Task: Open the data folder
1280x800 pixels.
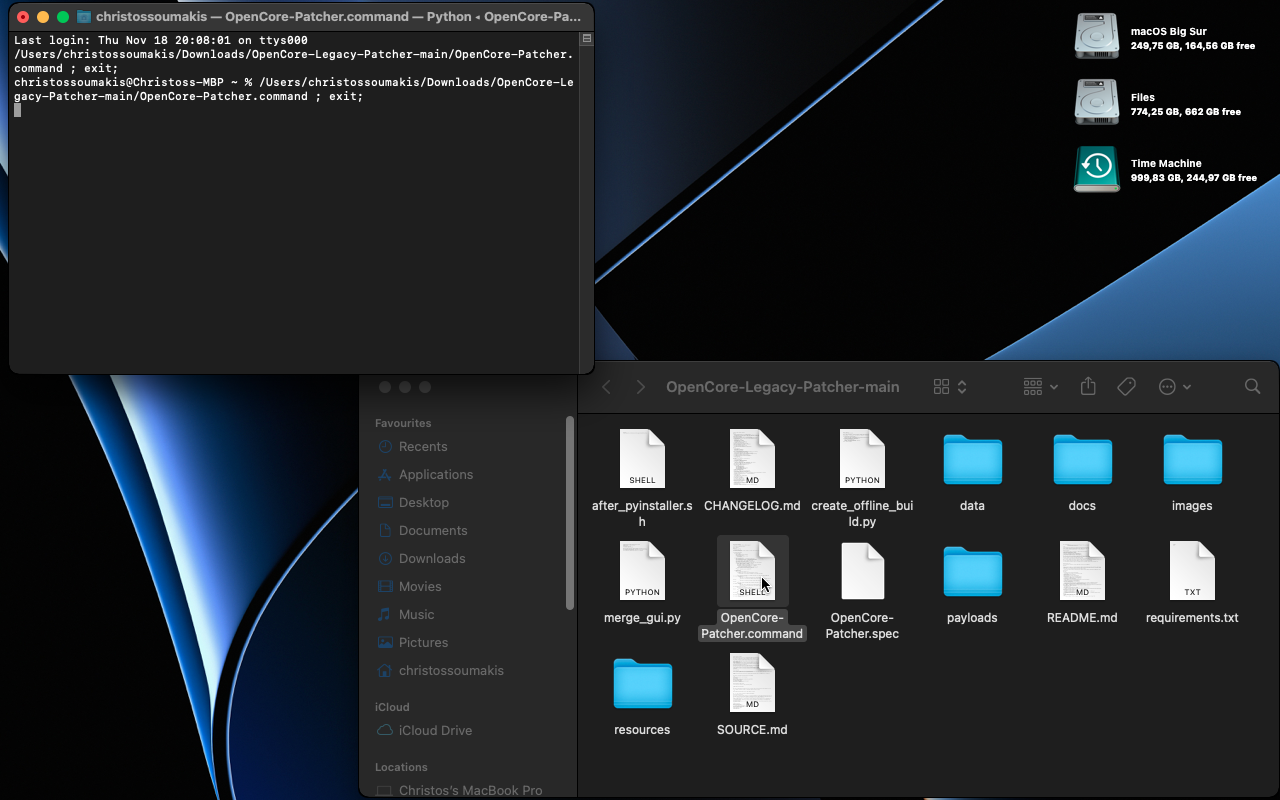Action: [x=972, y=461]
